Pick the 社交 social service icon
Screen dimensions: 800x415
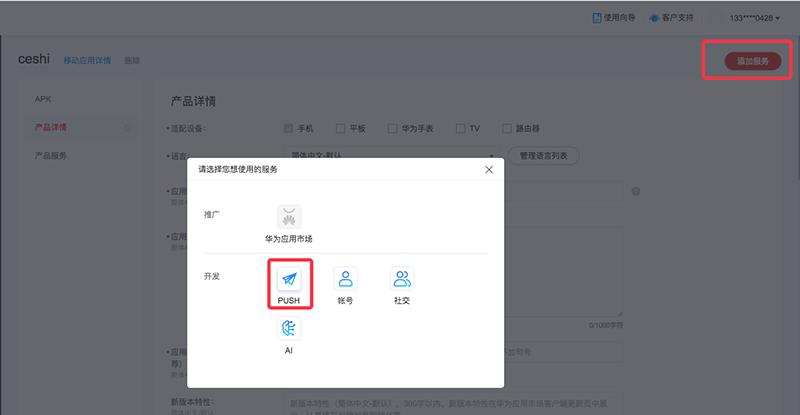(402, 279)
